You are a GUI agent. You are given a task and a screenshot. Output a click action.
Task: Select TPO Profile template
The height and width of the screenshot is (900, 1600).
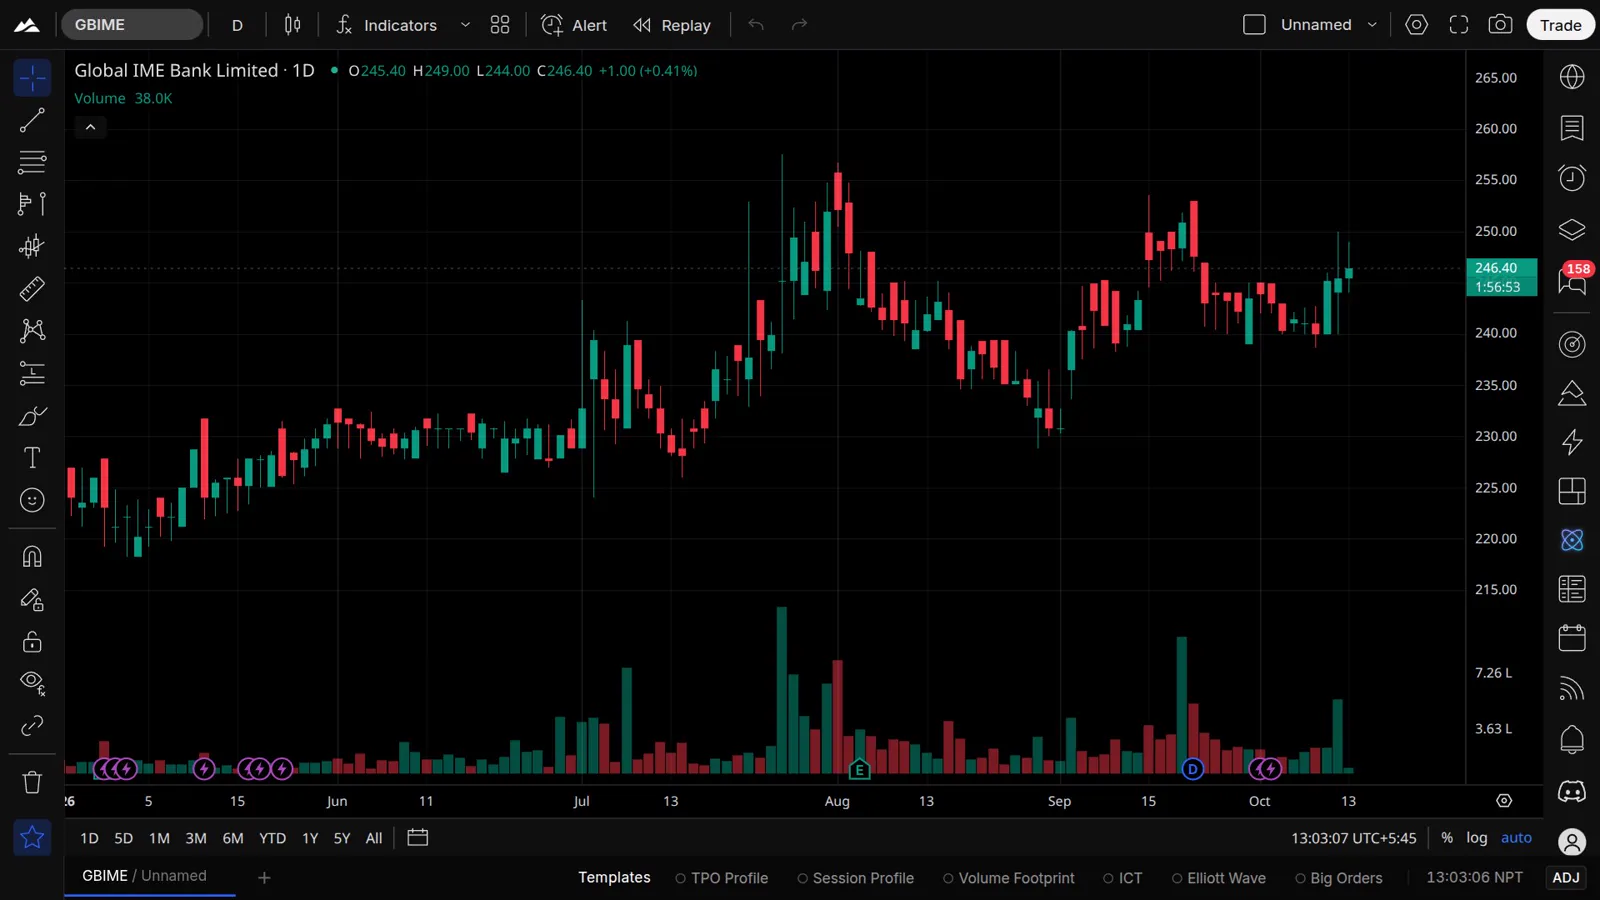click(x=721, y=878)
